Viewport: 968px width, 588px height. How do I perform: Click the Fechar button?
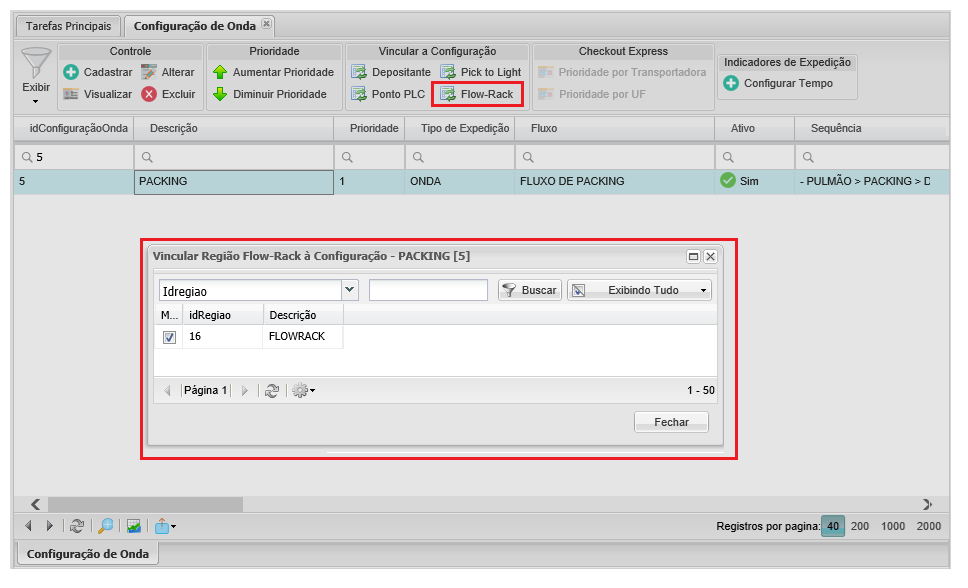(x=671, y=422)
